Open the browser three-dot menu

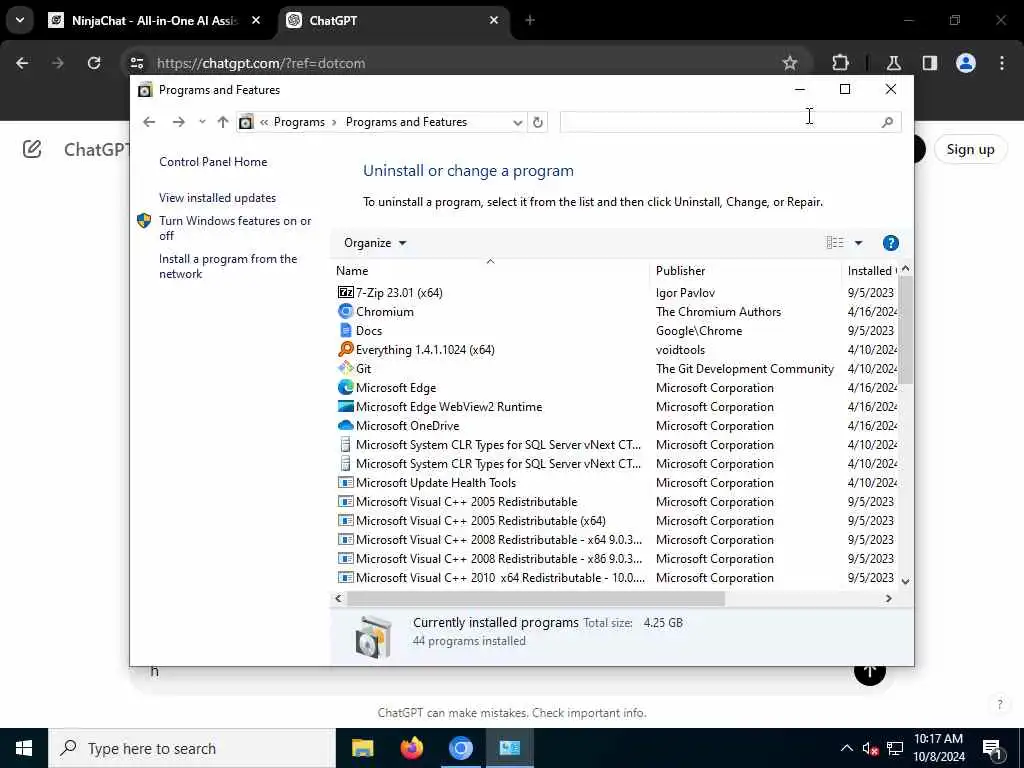[x=1002, y=63]
